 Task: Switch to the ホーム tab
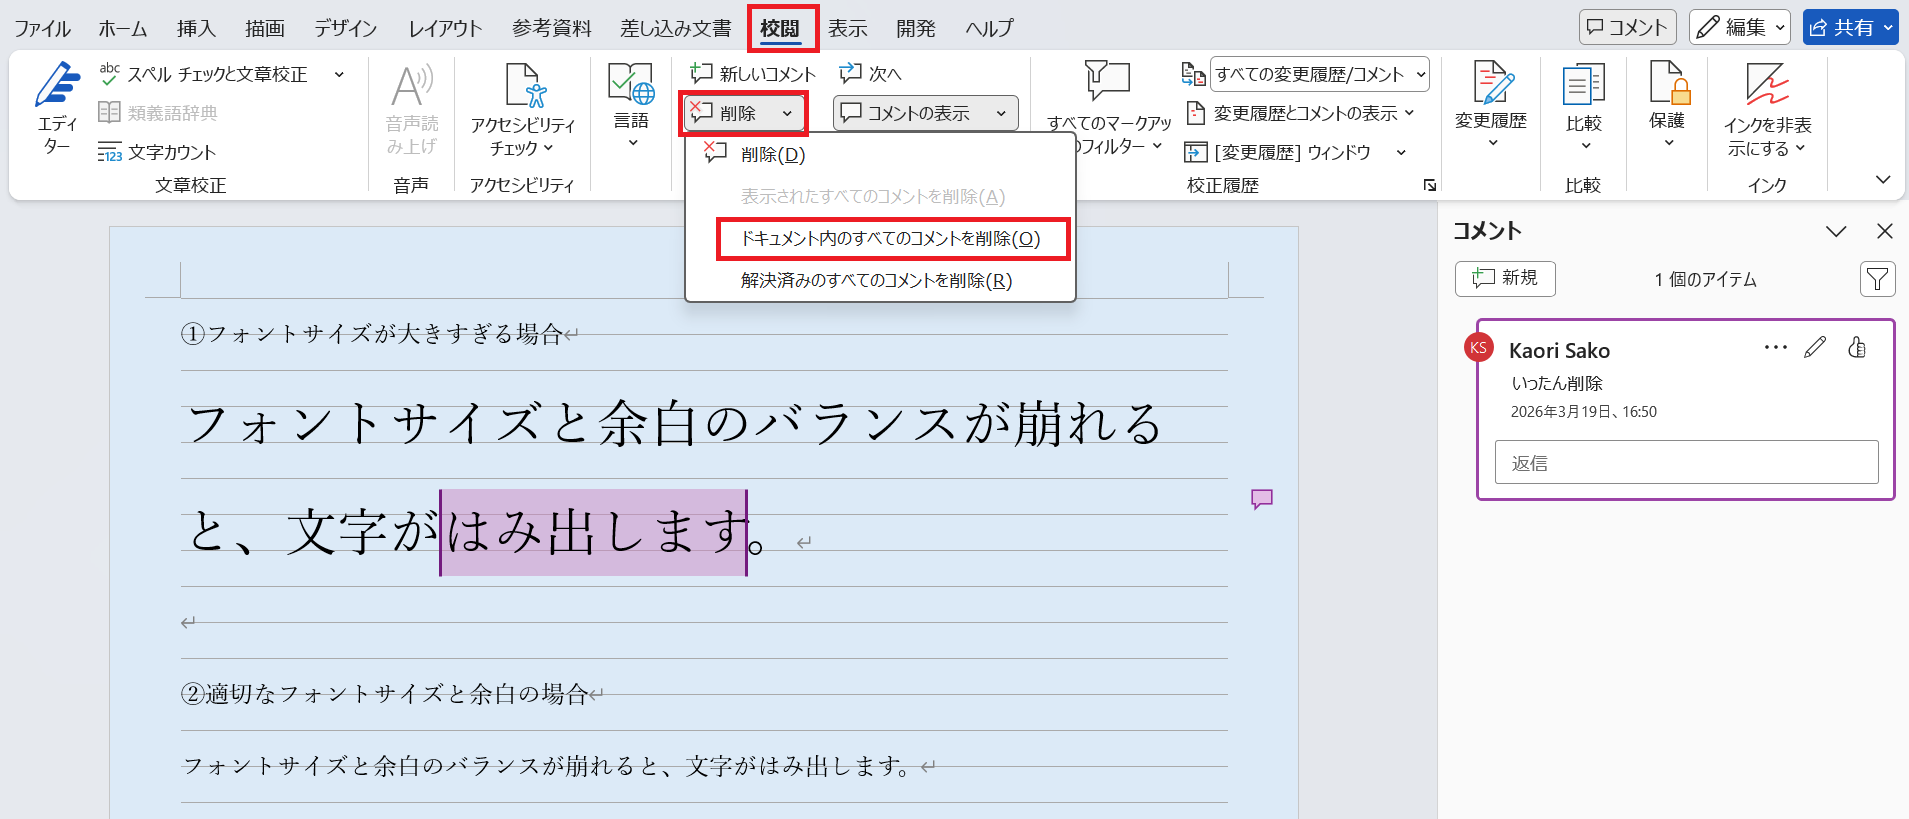coord(123,28)
